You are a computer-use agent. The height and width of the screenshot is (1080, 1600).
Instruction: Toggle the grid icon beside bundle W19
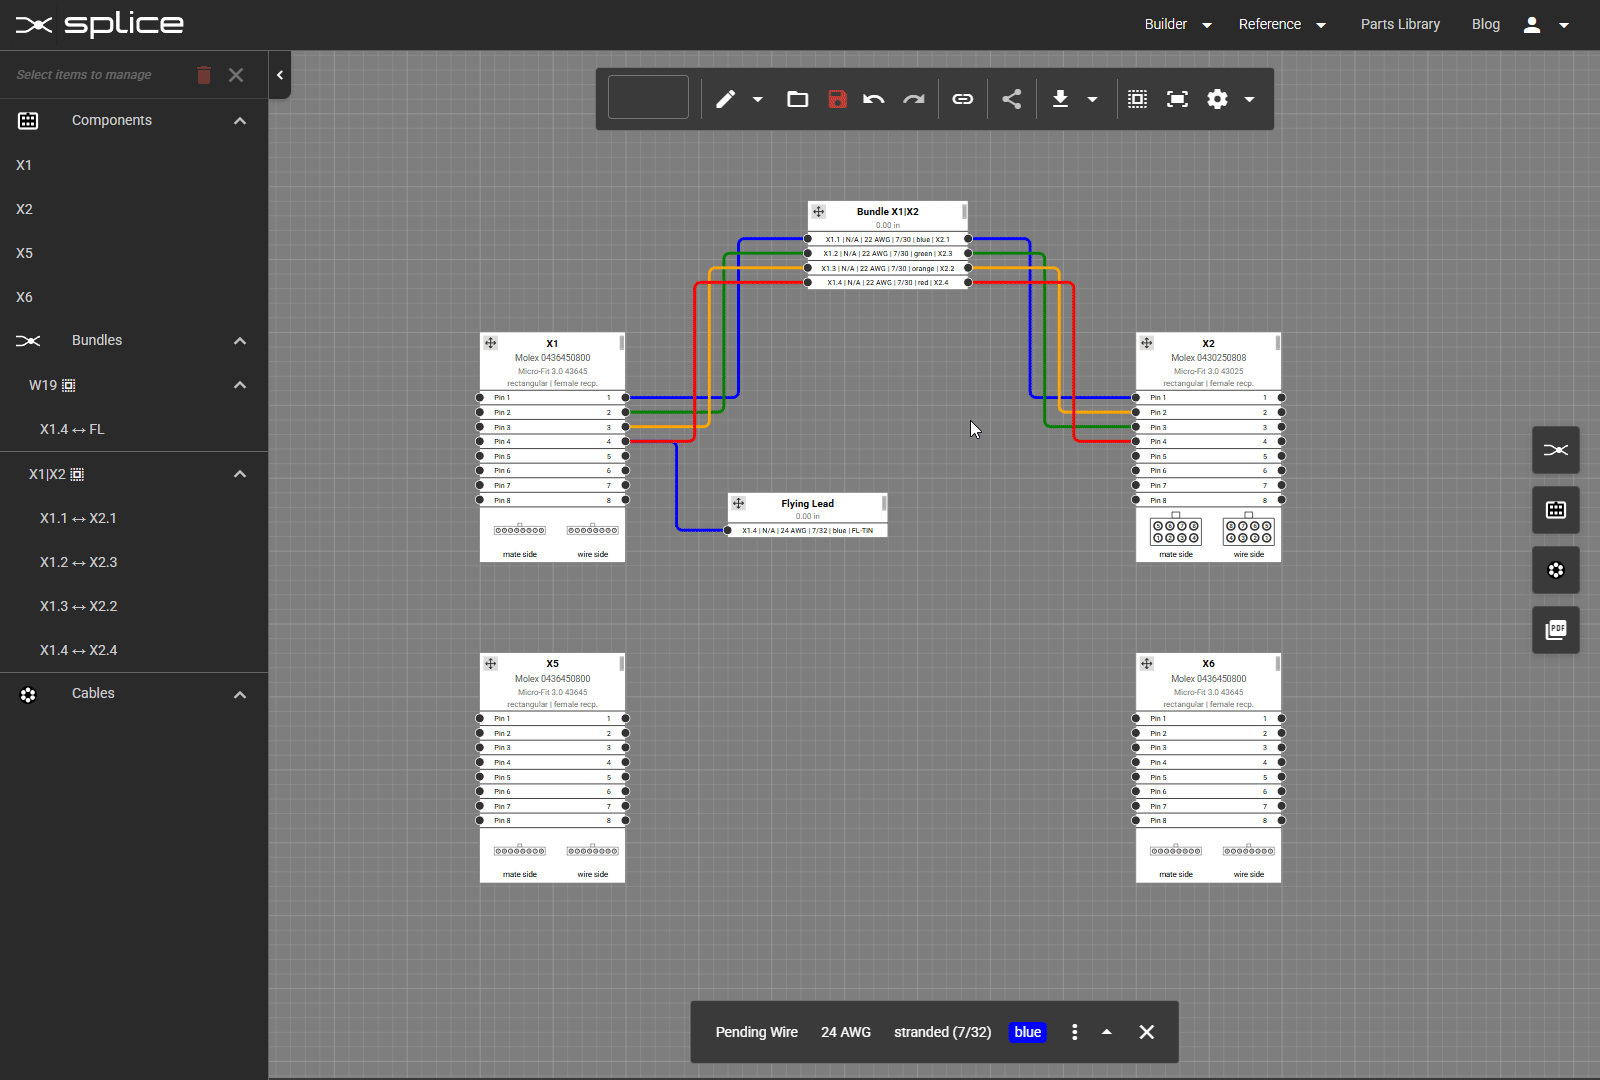[68, 385]
